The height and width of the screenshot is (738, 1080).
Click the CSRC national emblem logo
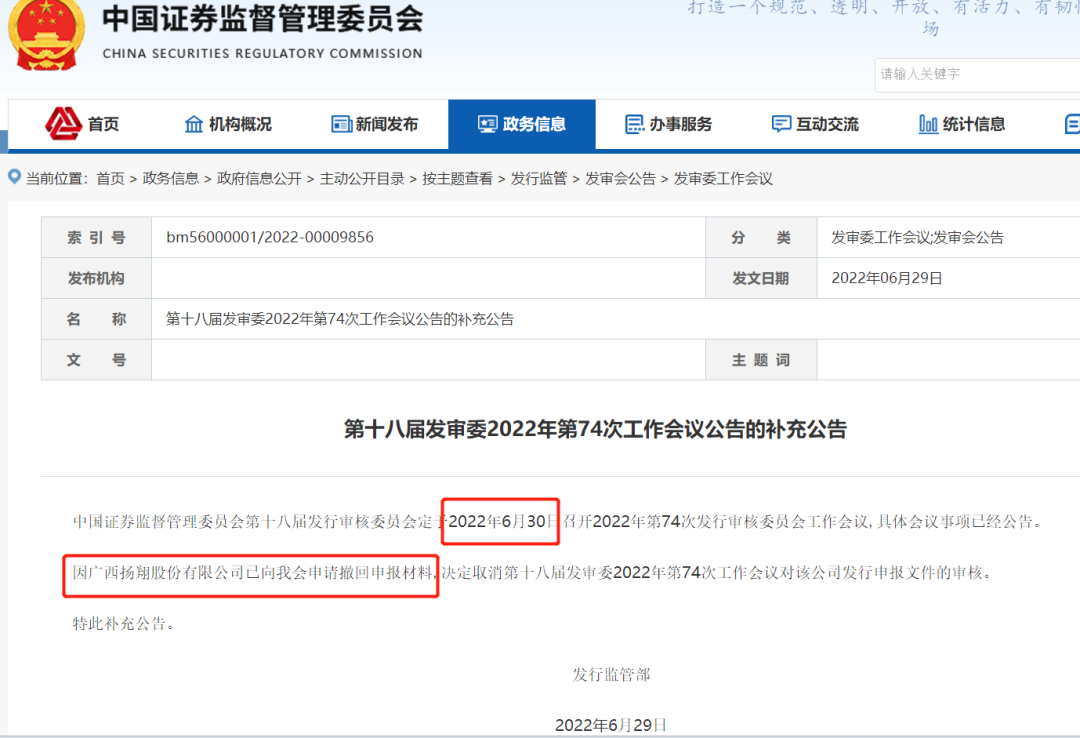coord(45,34)
